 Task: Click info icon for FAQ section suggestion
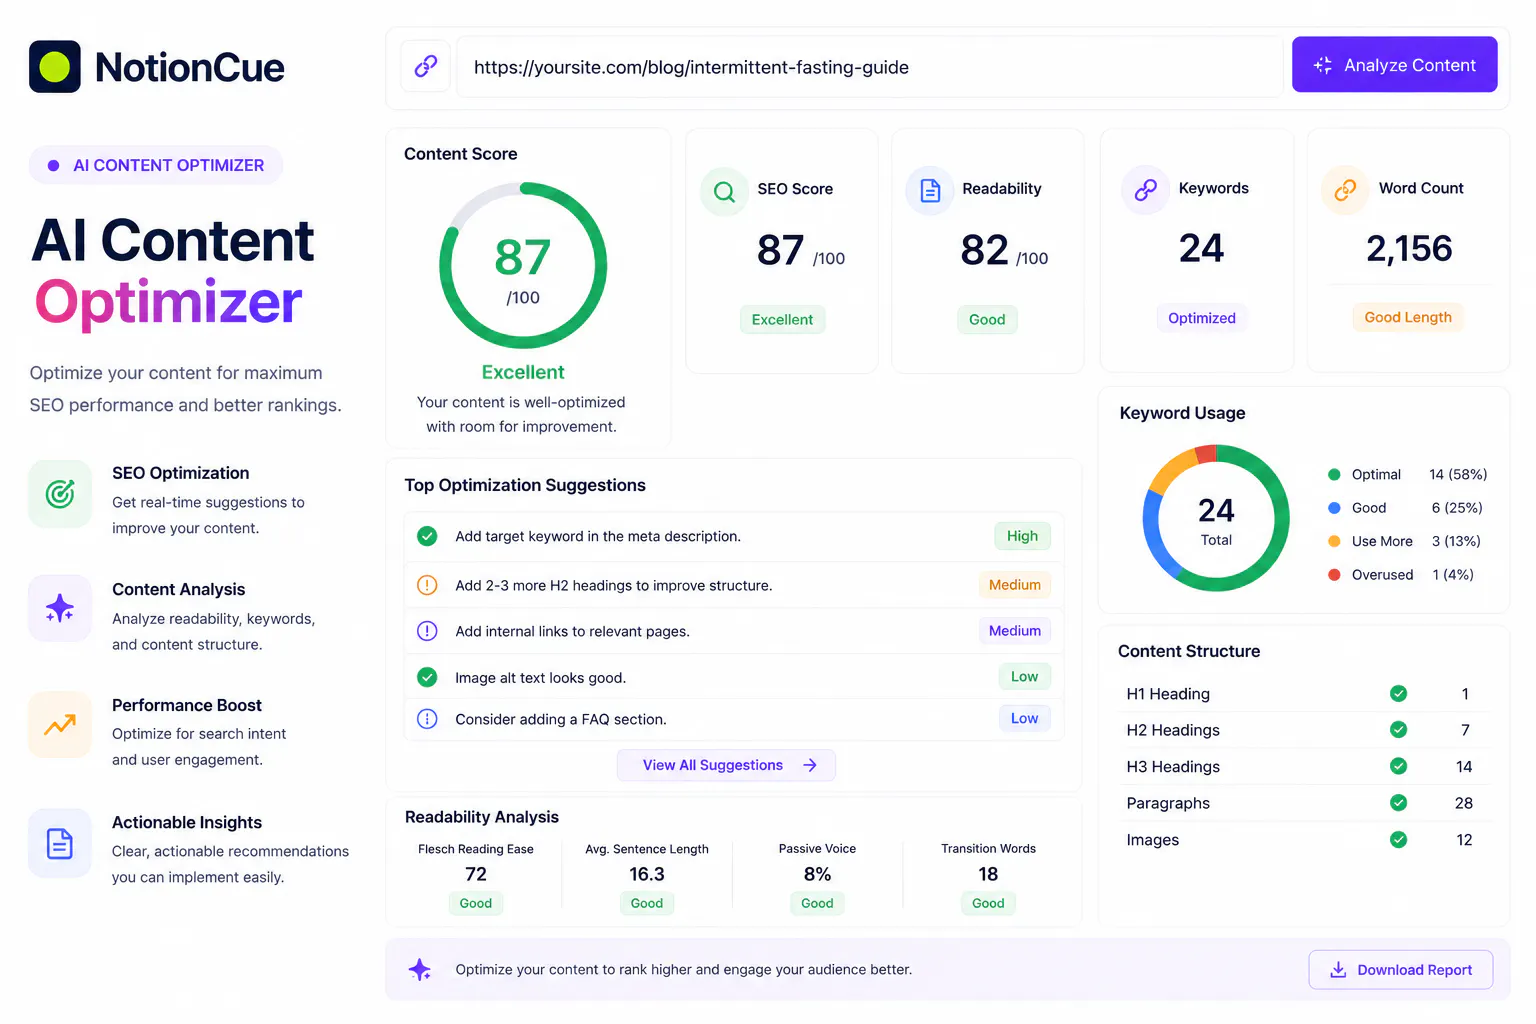tap(427, 719)
